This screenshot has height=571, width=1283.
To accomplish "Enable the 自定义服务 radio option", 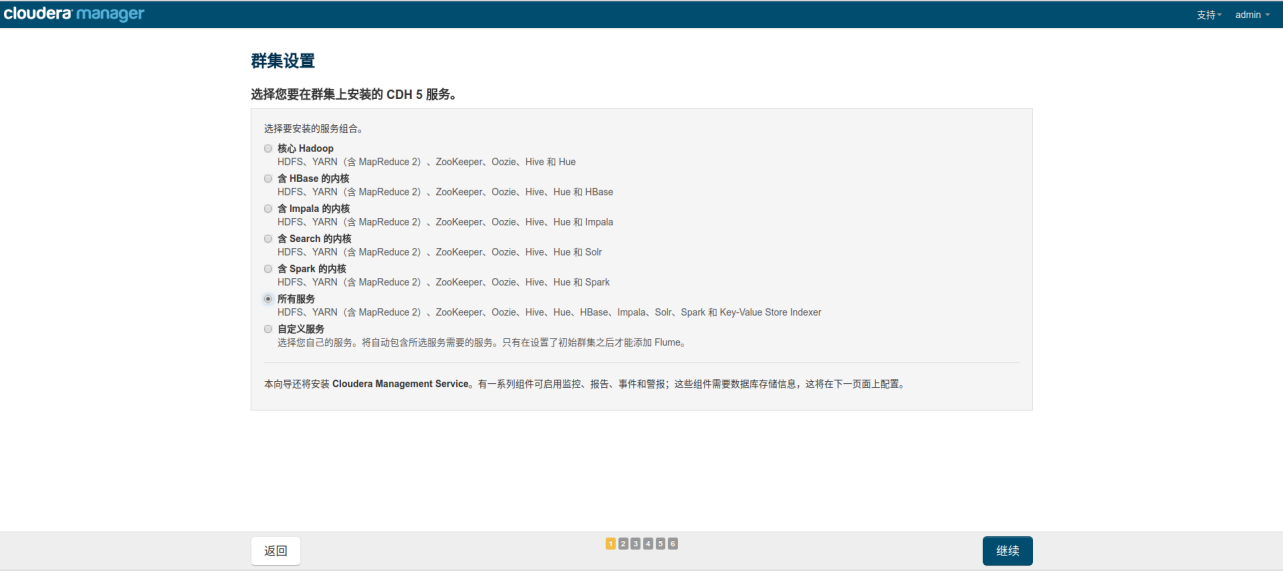I will tap(268, 328).
